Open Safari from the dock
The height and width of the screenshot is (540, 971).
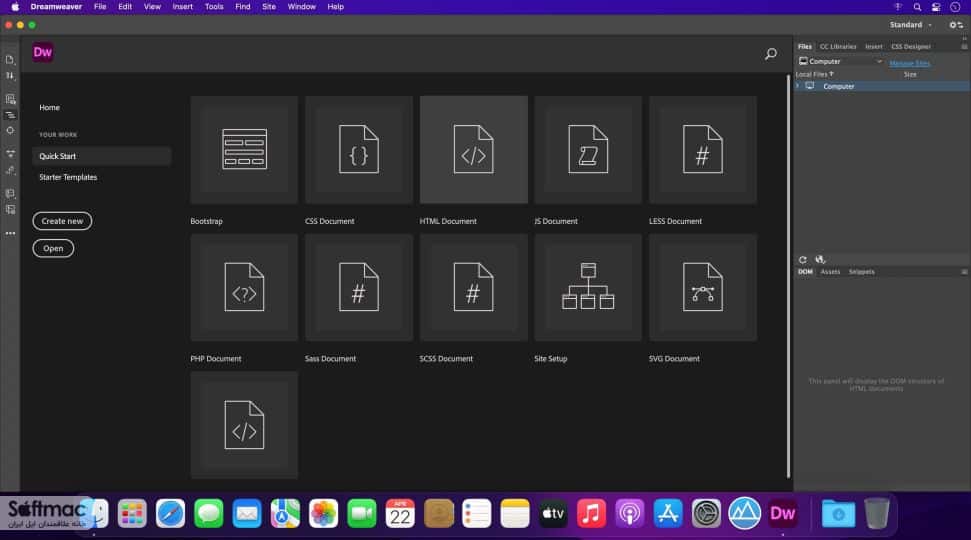coord(170,513)
